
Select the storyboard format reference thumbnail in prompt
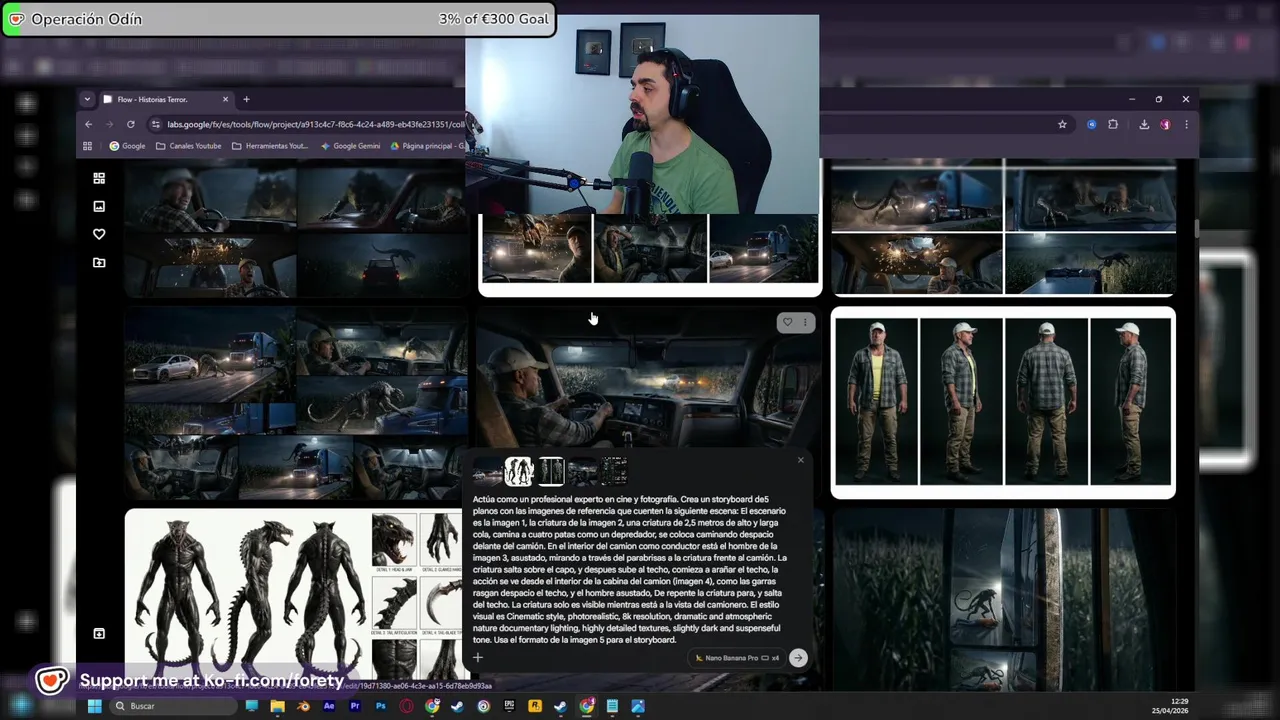(x=614, y=471)
